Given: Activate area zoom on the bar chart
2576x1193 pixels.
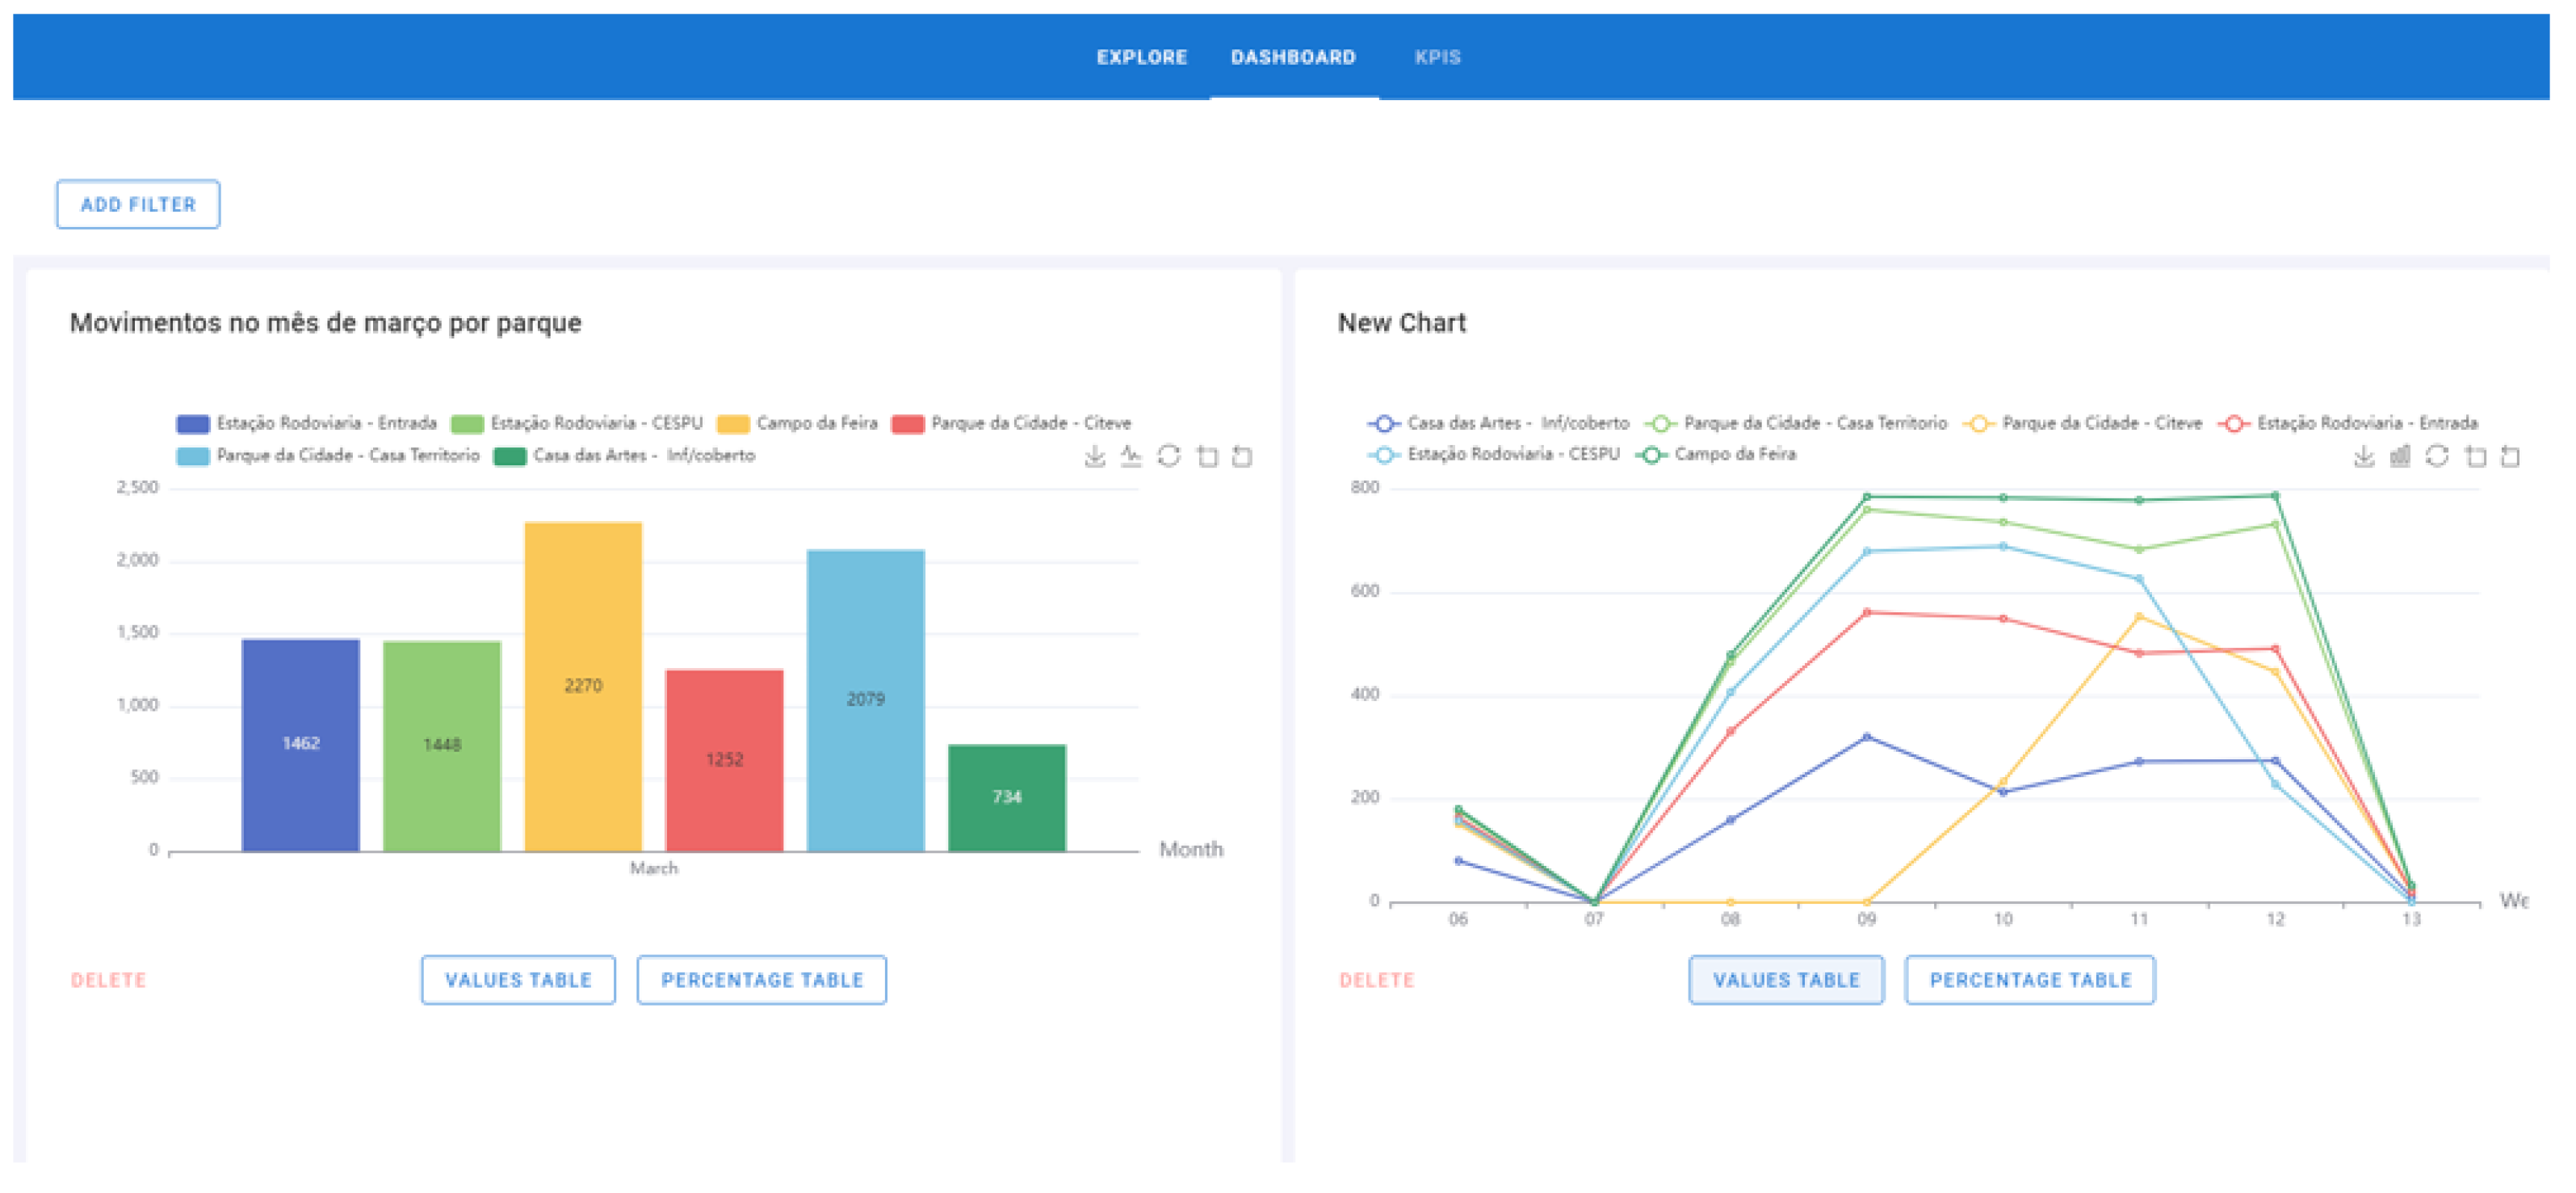Looking at the screenshot, I should 1207,457.
